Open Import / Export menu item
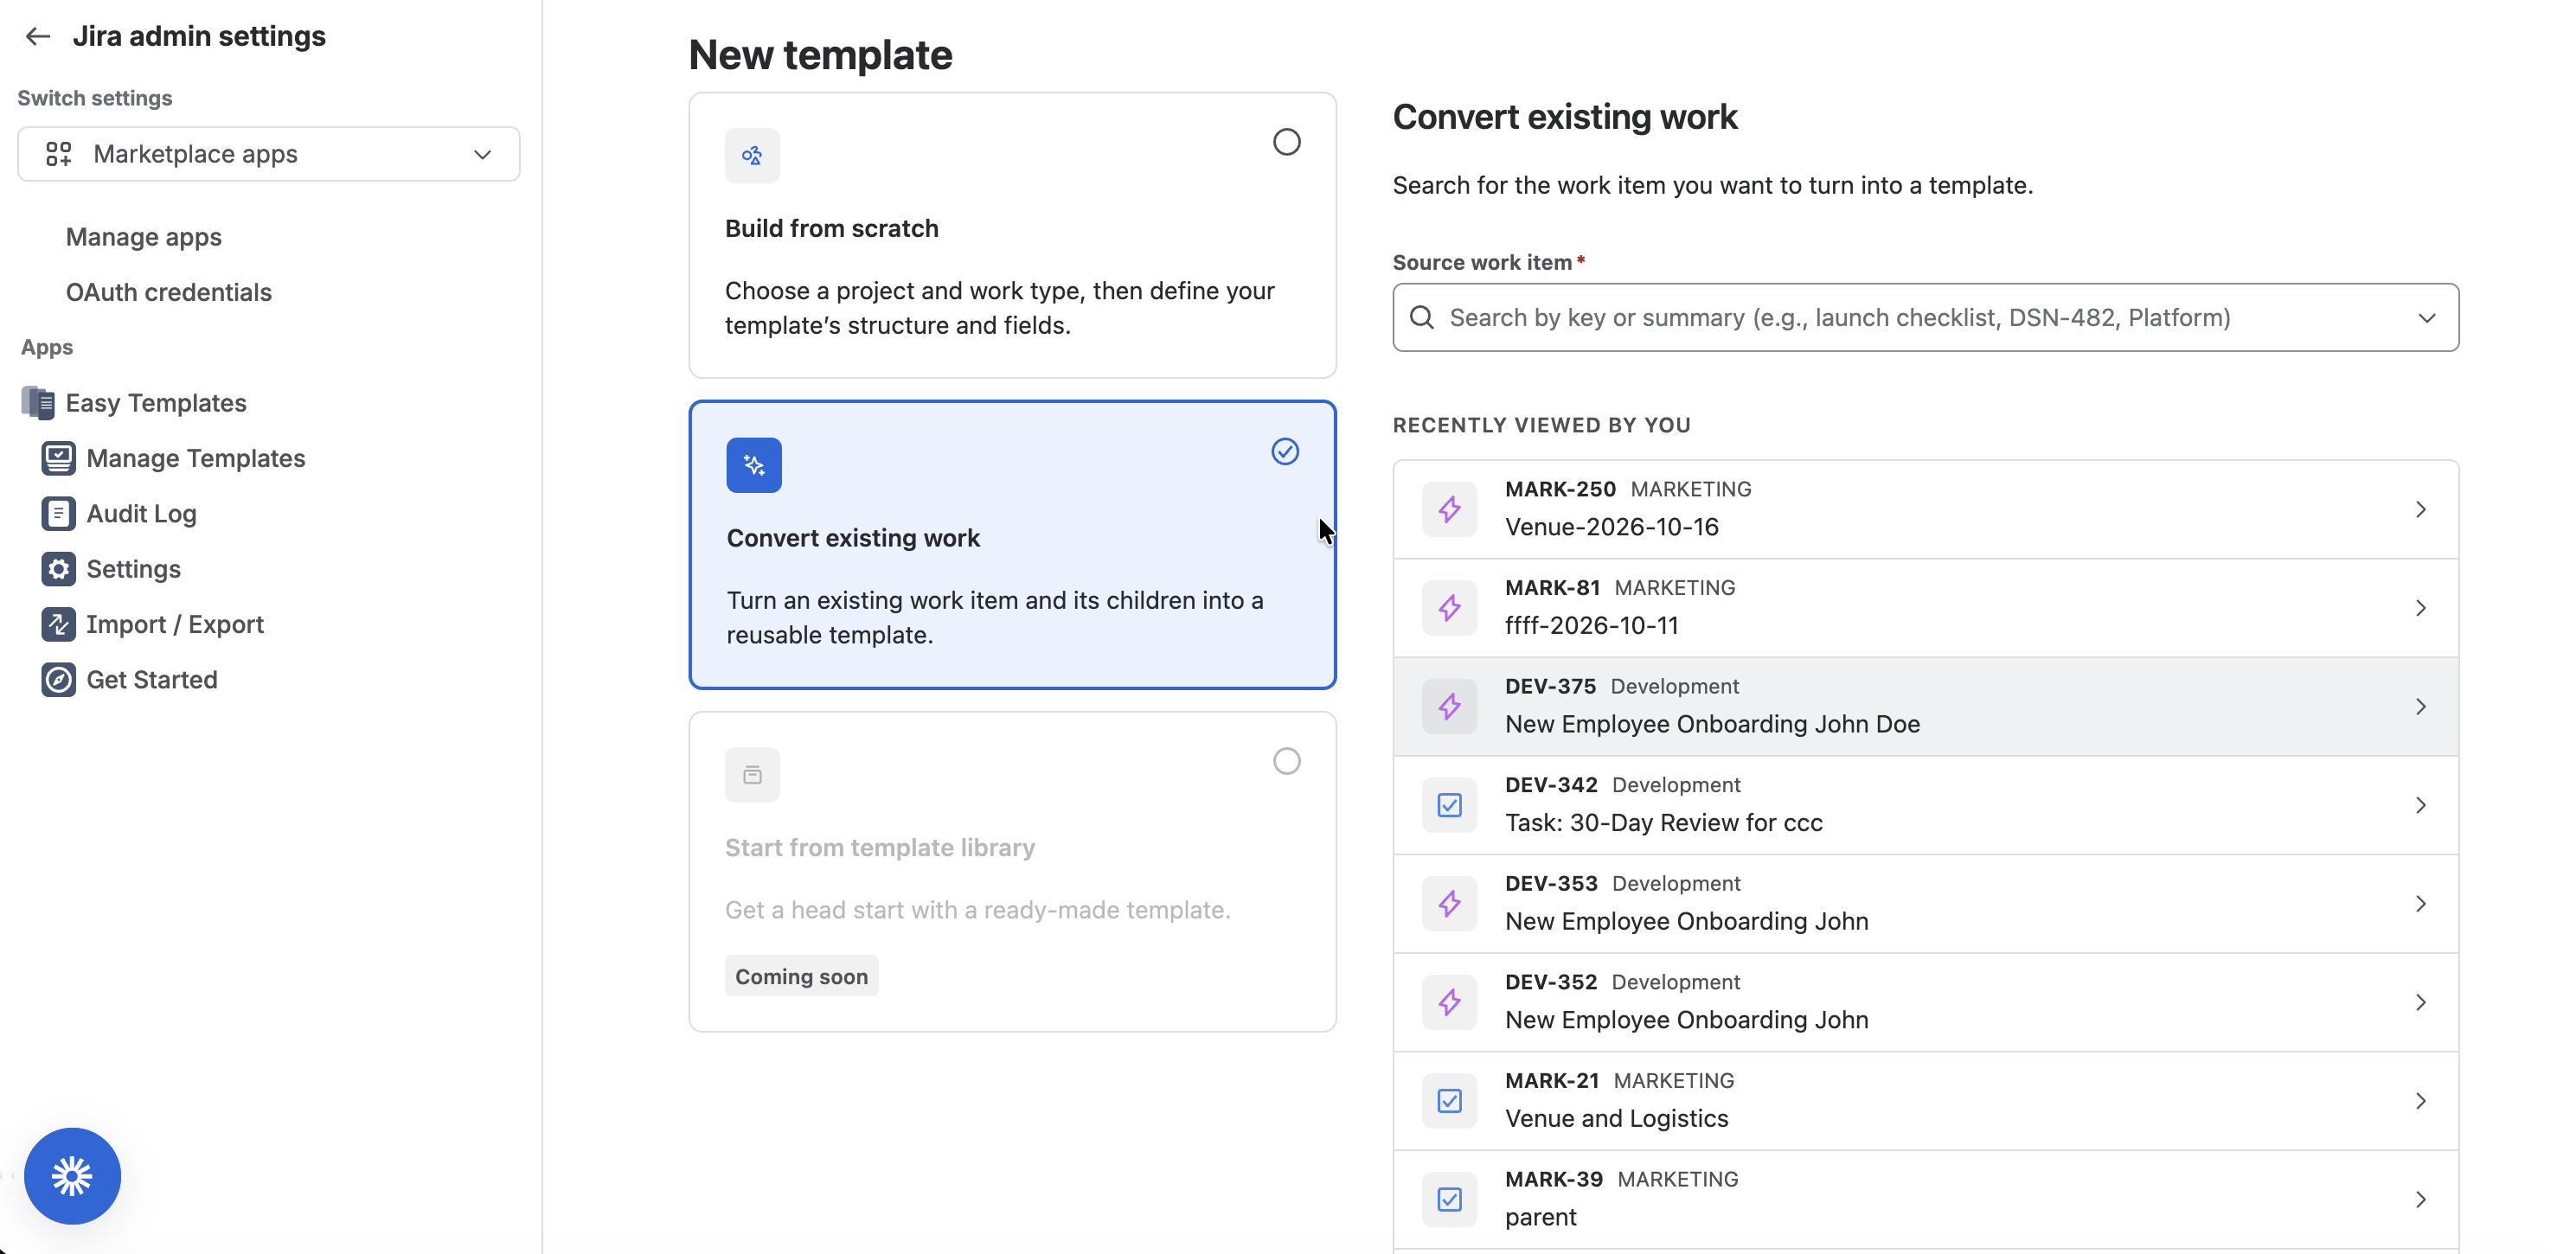2576x1254 pixels. pyautogui.click(x=175, y=624)
